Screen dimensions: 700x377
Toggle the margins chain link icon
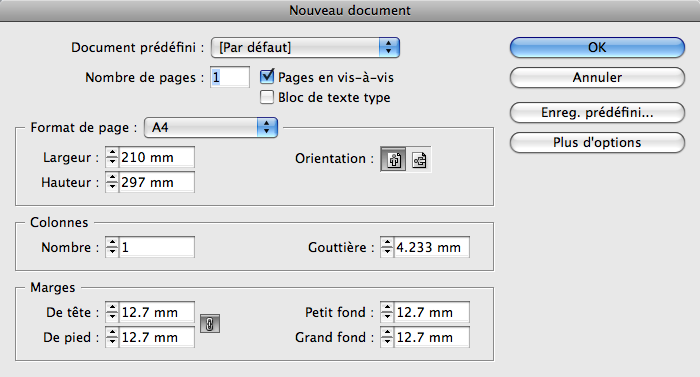[210, 324]
